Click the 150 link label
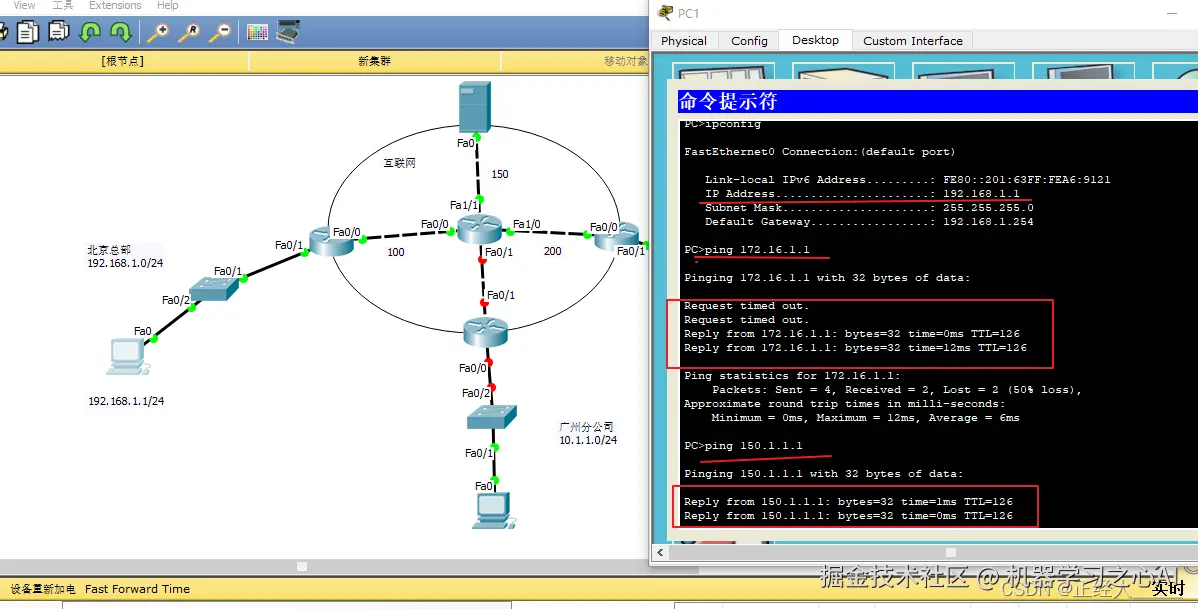1198x609 pixels. point(500,174)
